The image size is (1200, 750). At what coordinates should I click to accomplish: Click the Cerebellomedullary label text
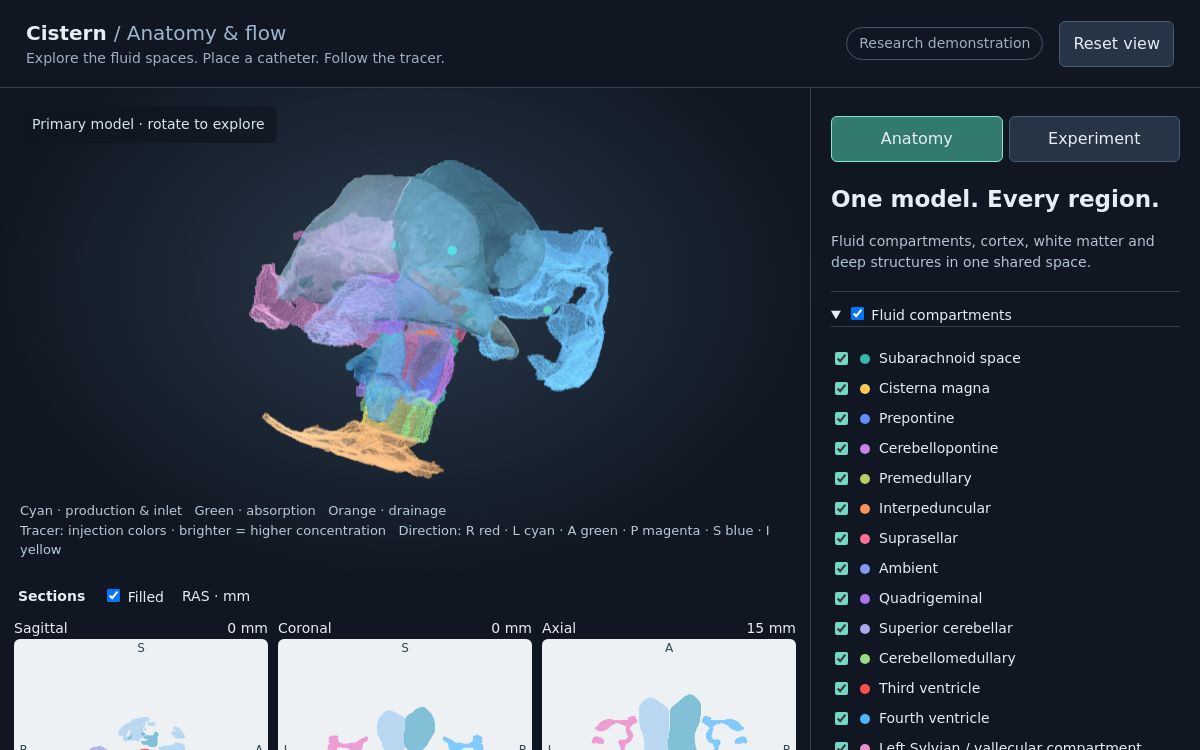pyautogui.click(x=947, y=658)
